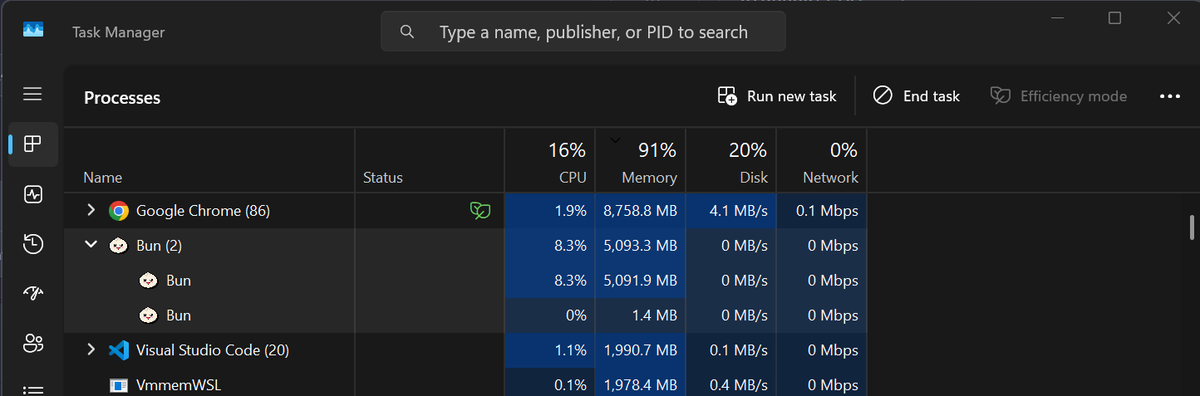The width and height of the screenshot is (1200, 396).
Task: Click the green efficiency leaf on Chrome row
Action: coord(481,211)
